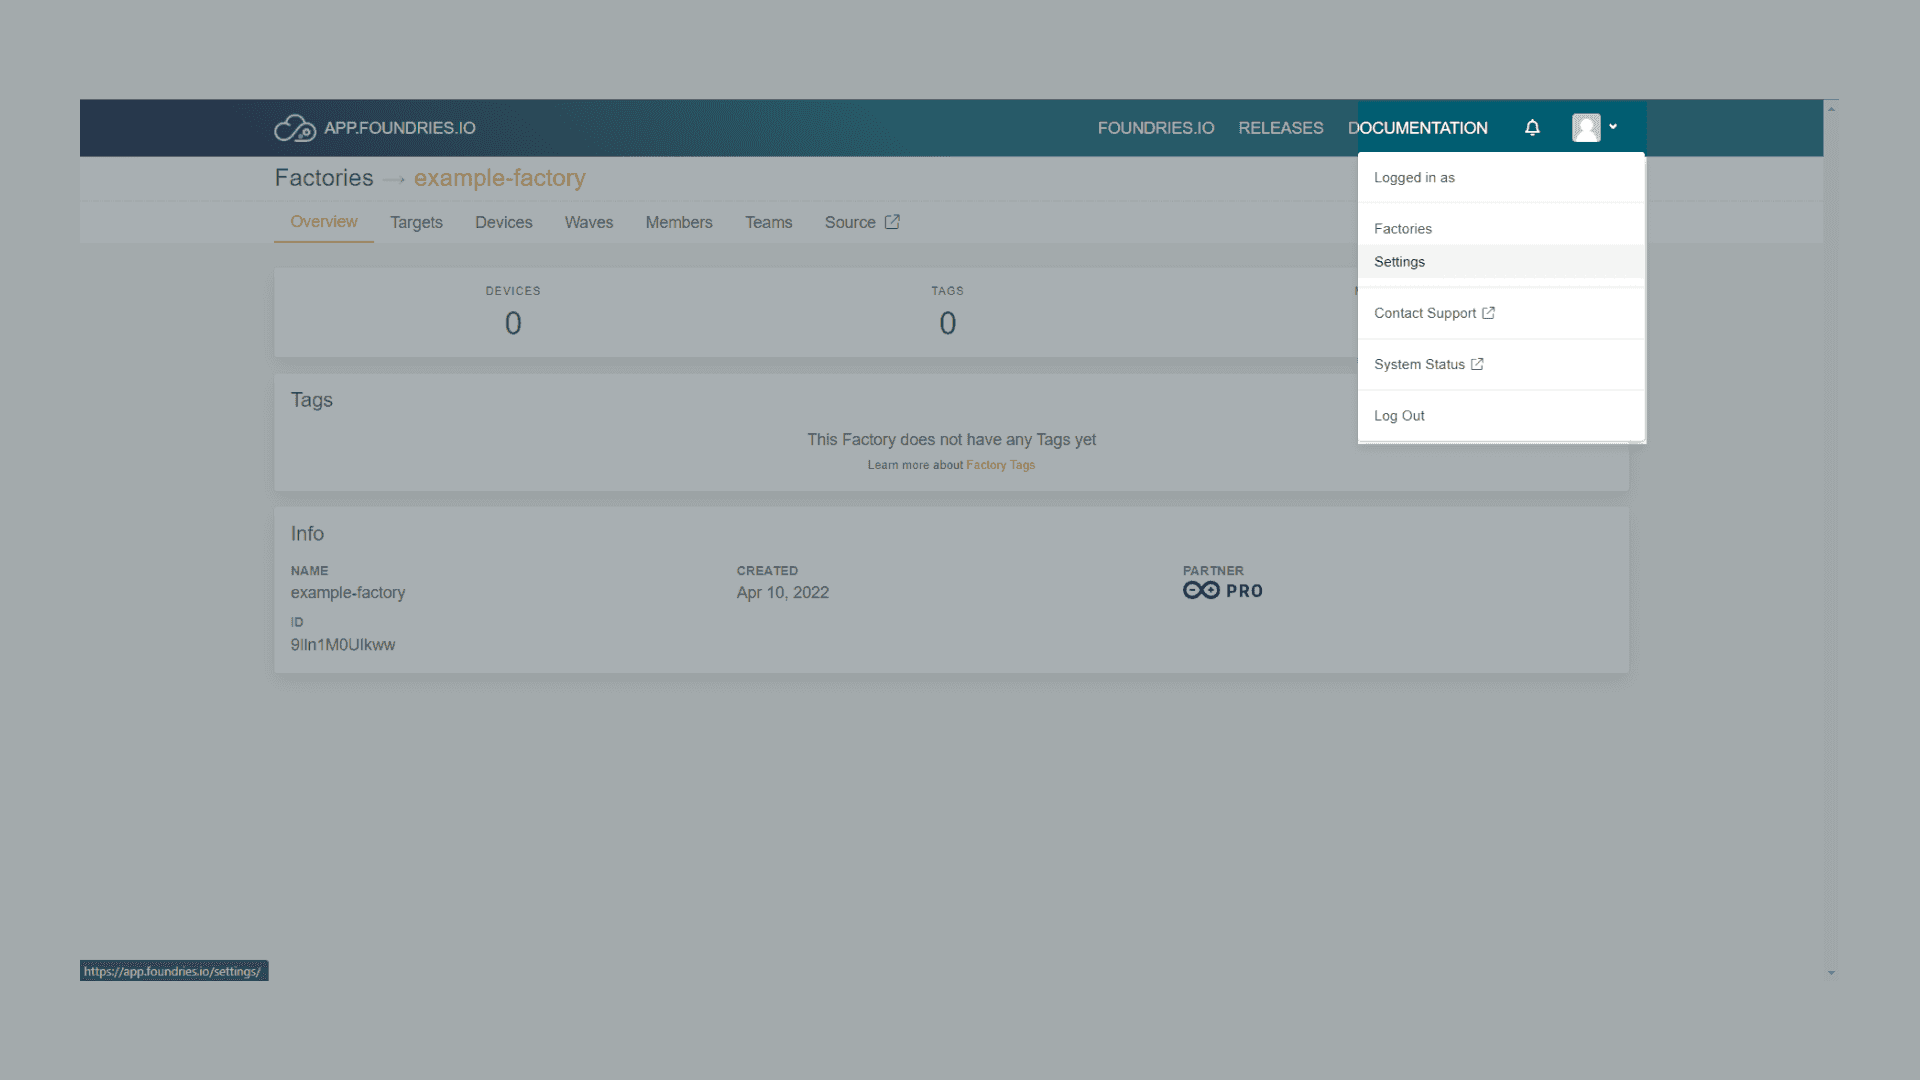This screenshot has height=1080, width=1920.
Task: Click the Factories breadcrumb link
Action: coord(323,178)
